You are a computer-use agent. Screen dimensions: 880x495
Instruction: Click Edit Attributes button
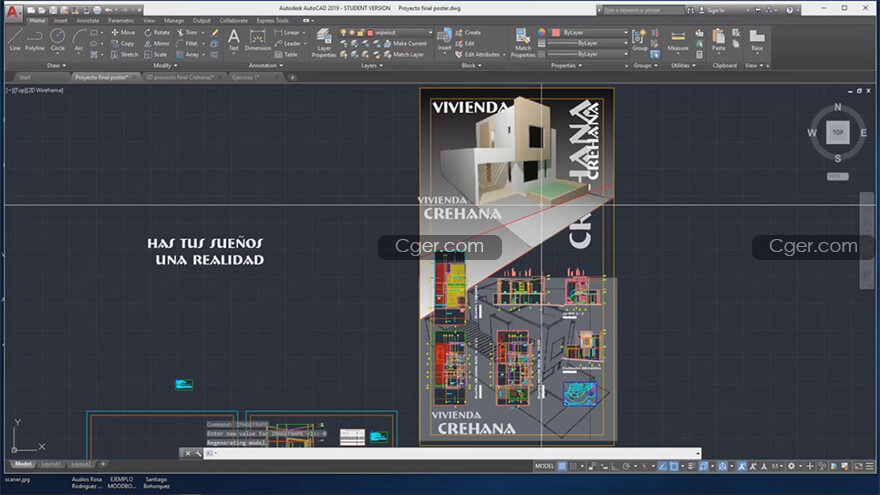tap(480, 54)
